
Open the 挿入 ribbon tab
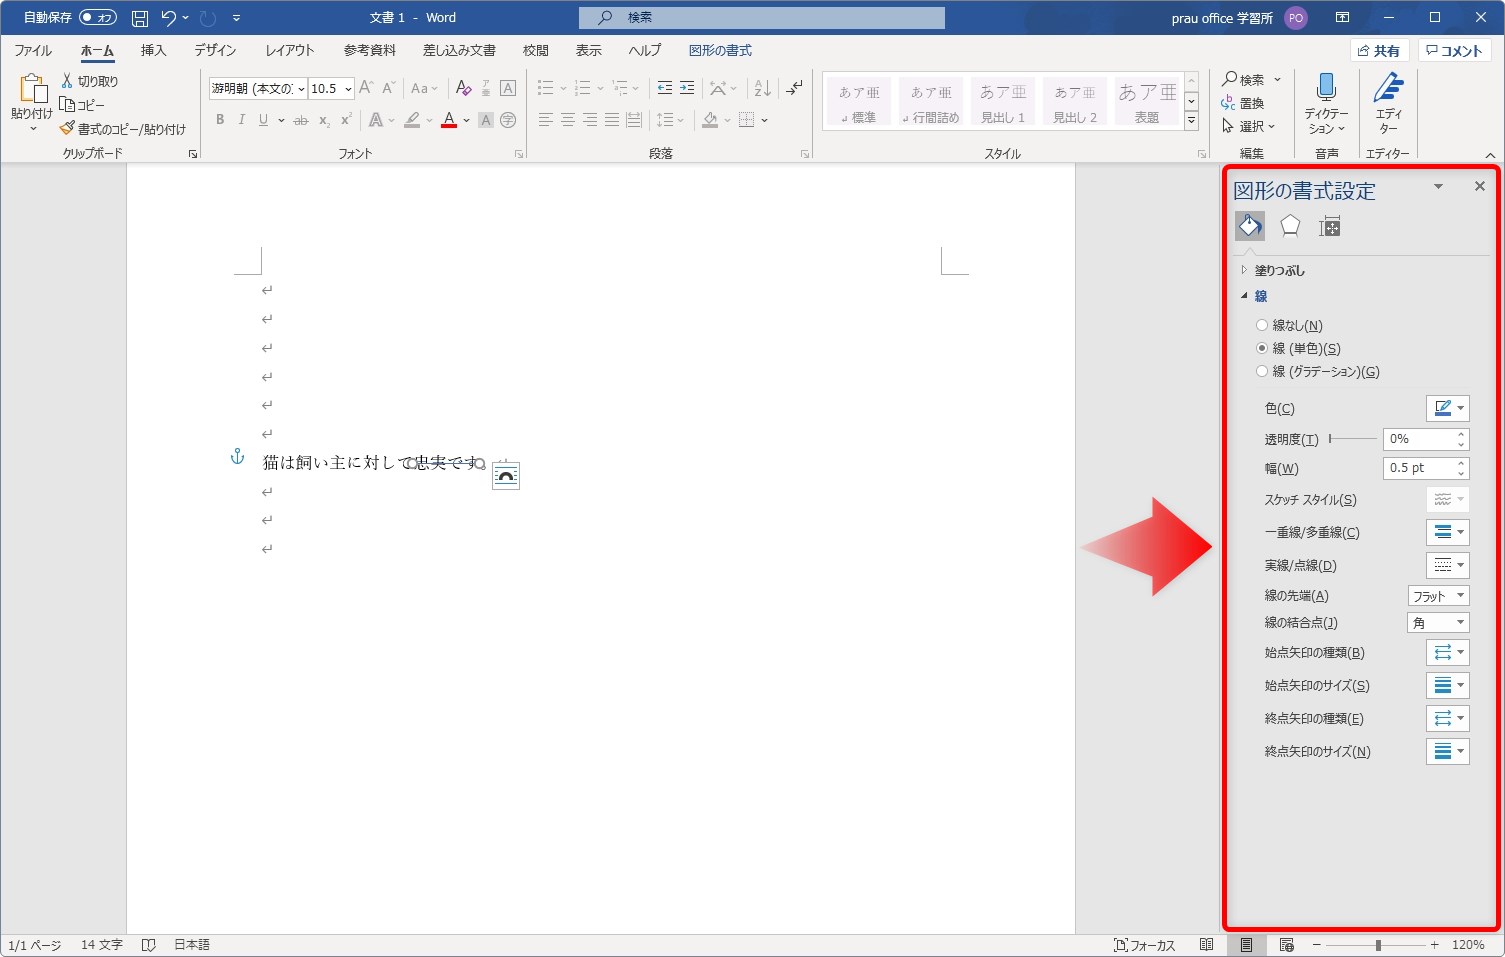(153, 50)
